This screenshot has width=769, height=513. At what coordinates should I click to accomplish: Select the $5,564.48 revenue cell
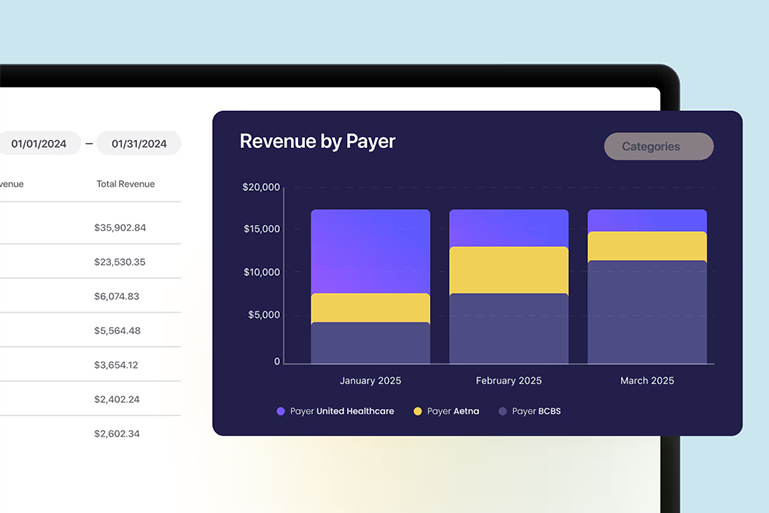point(117,331)
